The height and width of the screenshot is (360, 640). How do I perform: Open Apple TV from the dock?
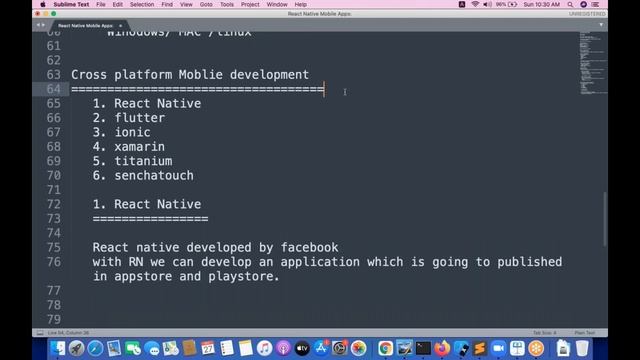[302, 348]
